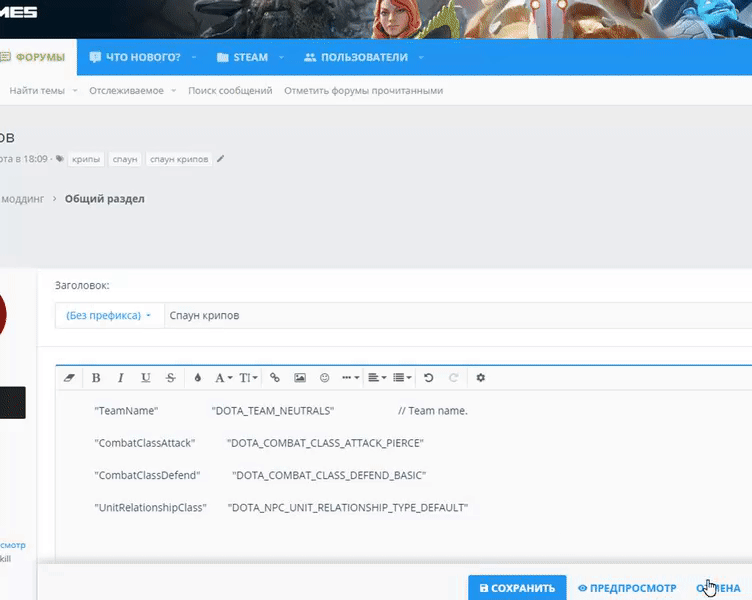Insert link using chain icon
This screenshot has height=600, width=752.
pos(275,378)
